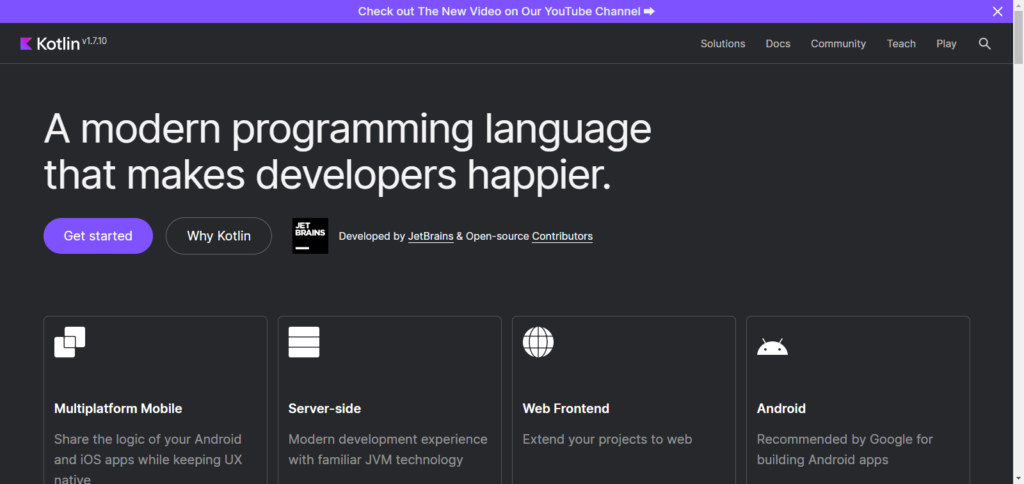Click the Server-side stacked bars icon
The height and width of the screenshot is (484, 1024).
(303, 342)
